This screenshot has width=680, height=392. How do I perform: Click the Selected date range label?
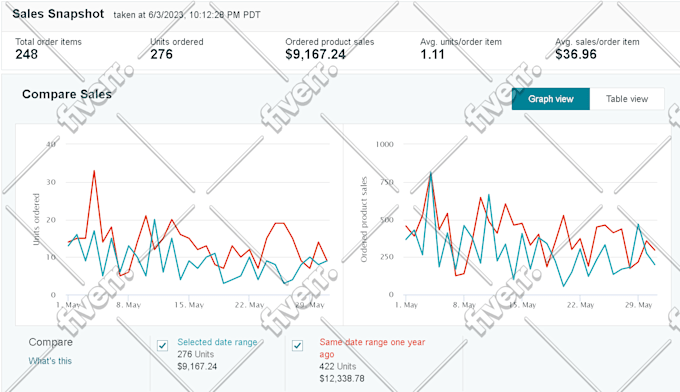point(217,342)
